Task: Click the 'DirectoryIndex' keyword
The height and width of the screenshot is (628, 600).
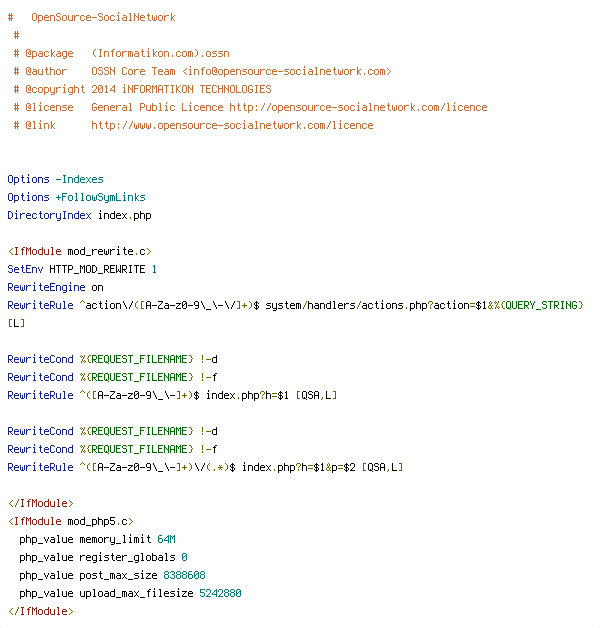Action: 49,215
